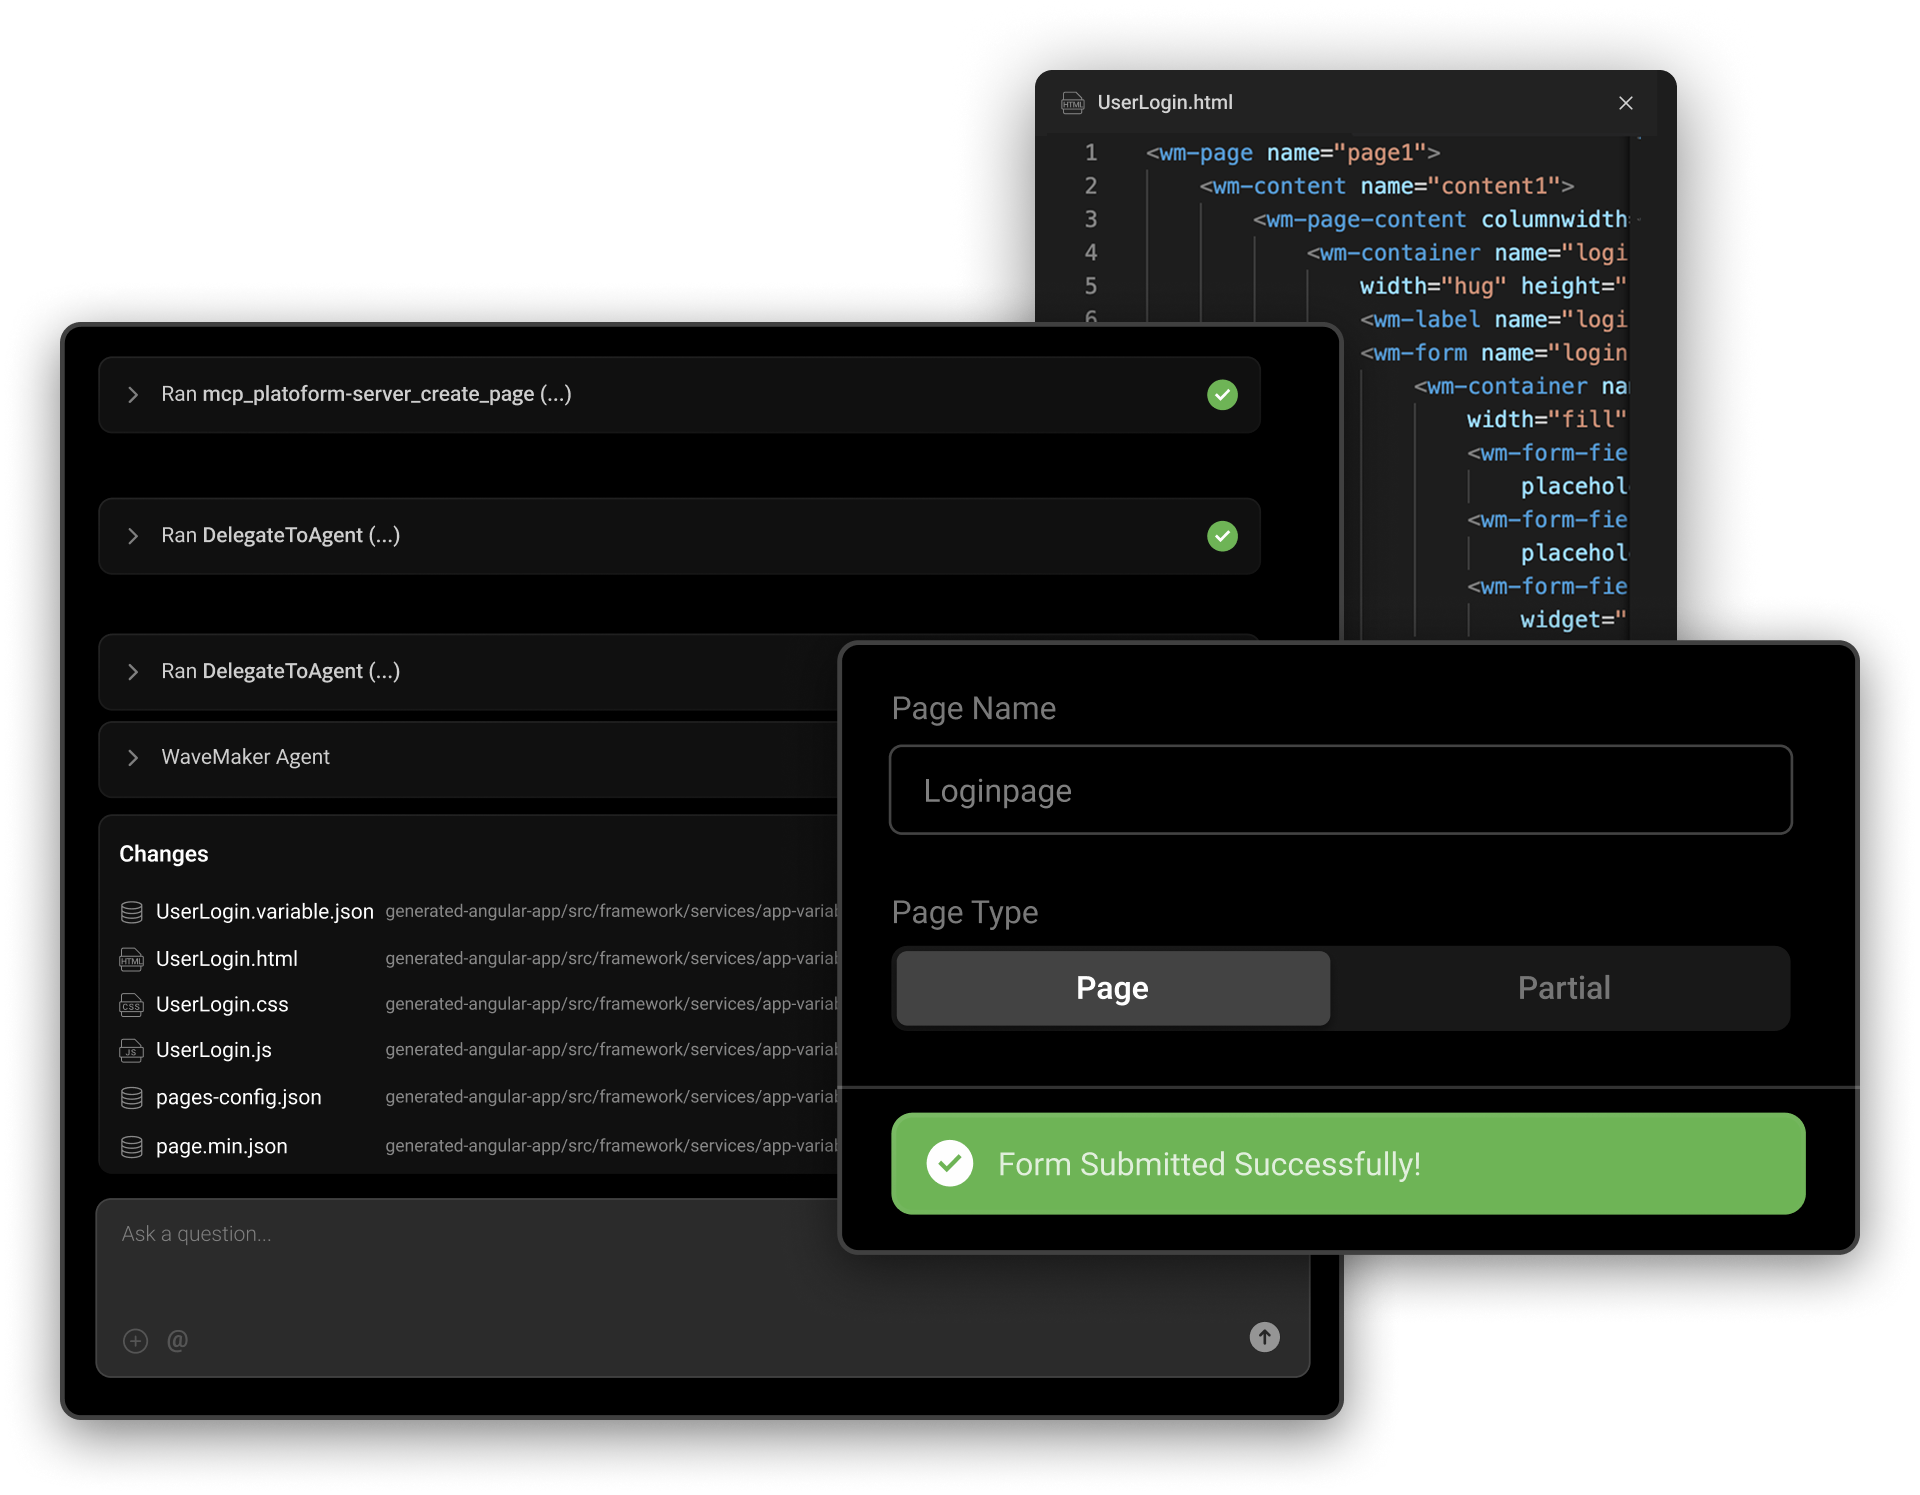Expand the mcp_platoform-server_create_page run entry
This screenshot has height=1495, width=1920.
tap(133, 395)
